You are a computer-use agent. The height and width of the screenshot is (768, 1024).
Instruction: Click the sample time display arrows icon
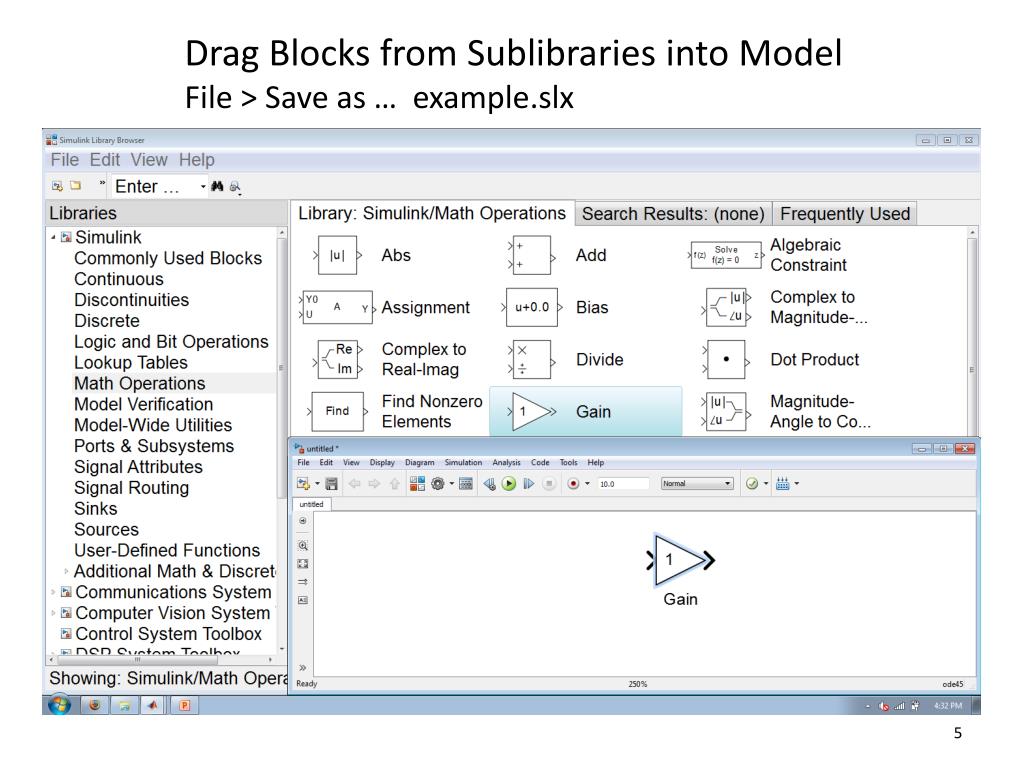(303, 582)
